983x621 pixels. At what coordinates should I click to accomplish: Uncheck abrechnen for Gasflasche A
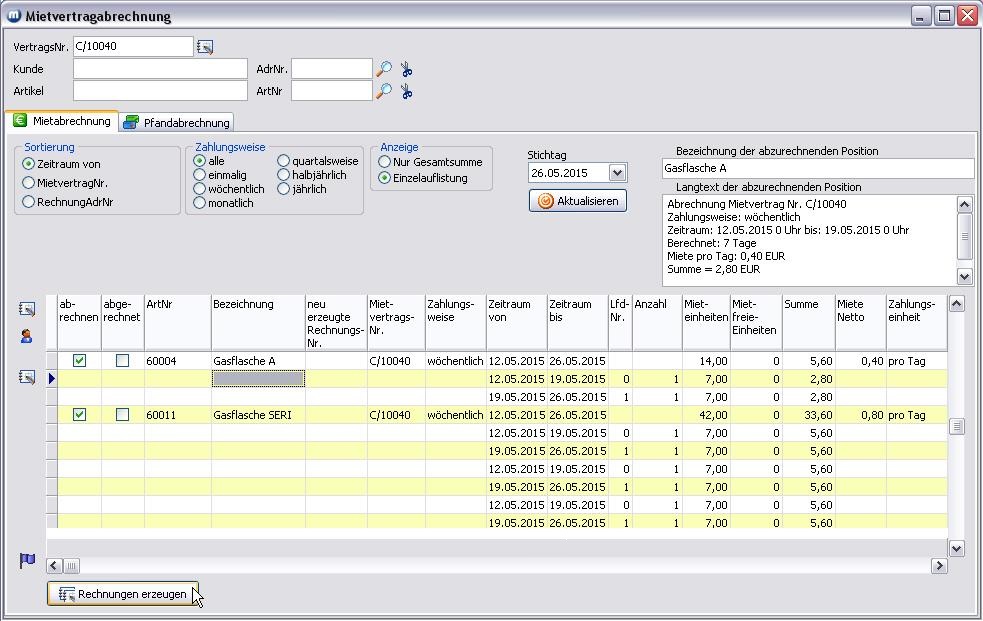pos(80,361)
